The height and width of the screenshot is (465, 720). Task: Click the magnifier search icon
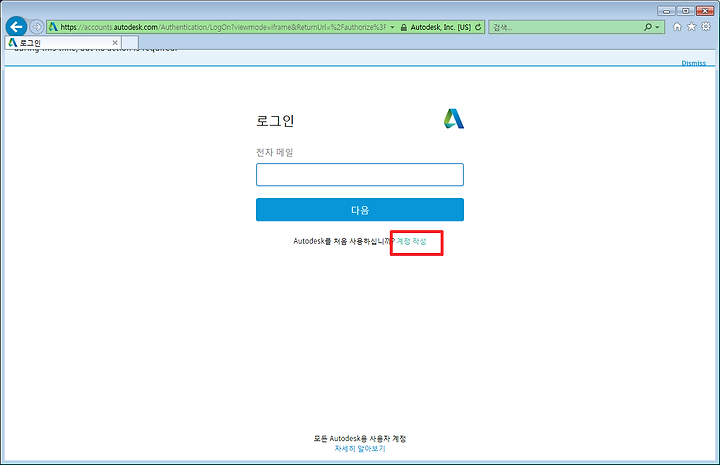tap(647, 27)
